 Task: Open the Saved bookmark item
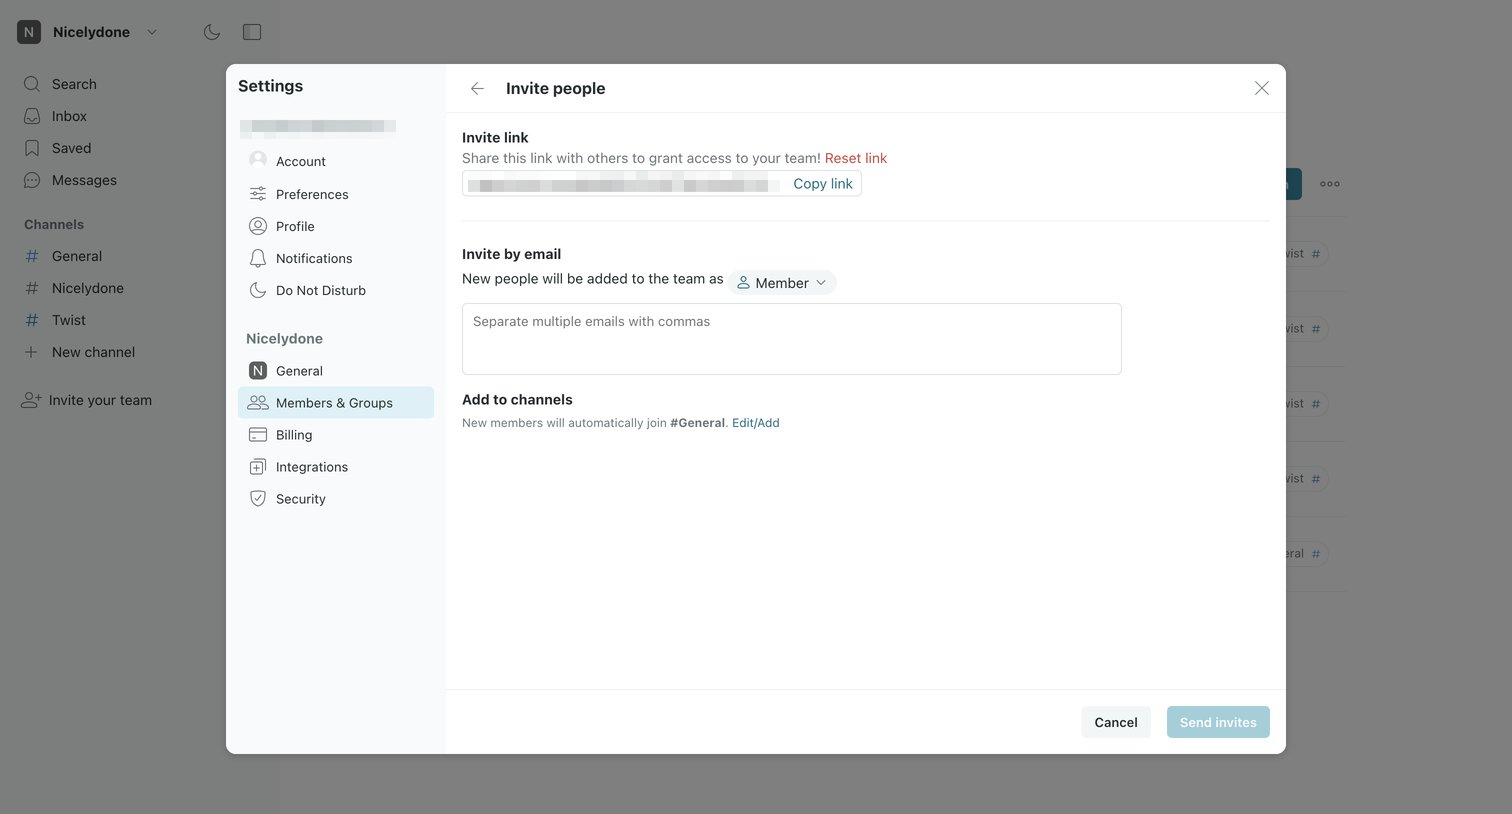[x=71, y=148]
